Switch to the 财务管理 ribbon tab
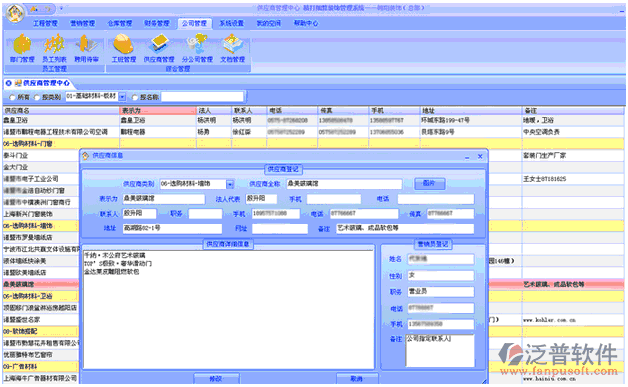The height and width of the screenshot is (387, 628). click(x=157, y=23)
